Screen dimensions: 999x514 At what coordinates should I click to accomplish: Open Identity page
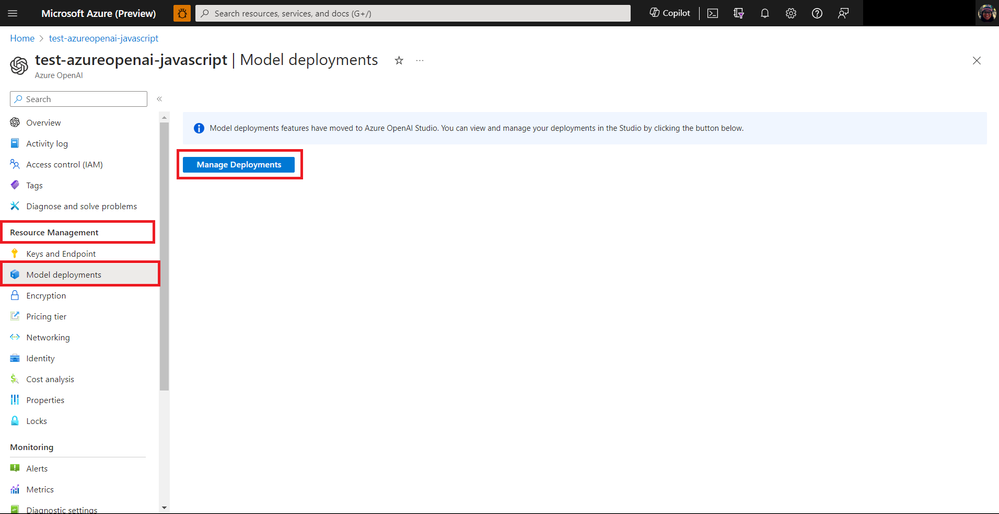click(41, 359)
